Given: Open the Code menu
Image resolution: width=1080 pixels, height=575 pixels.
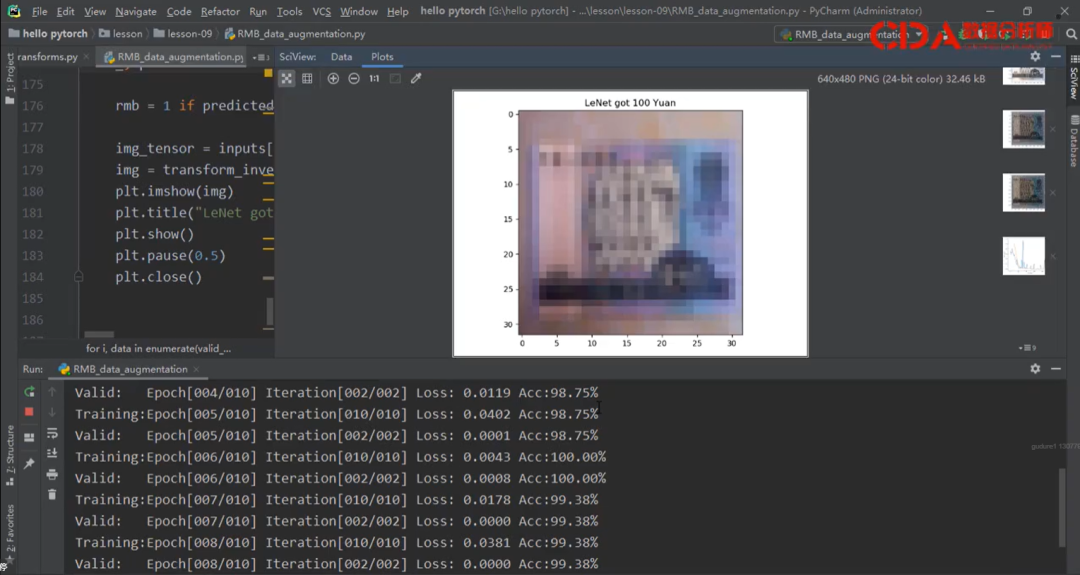Looking at the screenshot, I should coord(179,12).
